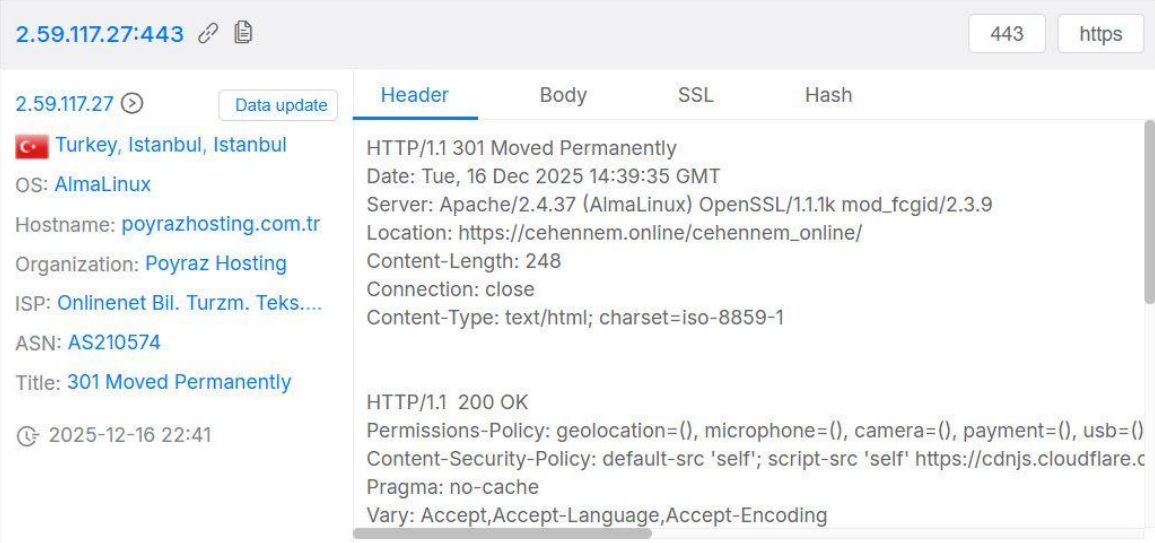Click the AS210574 ASN link

click(x=114, y=343)
